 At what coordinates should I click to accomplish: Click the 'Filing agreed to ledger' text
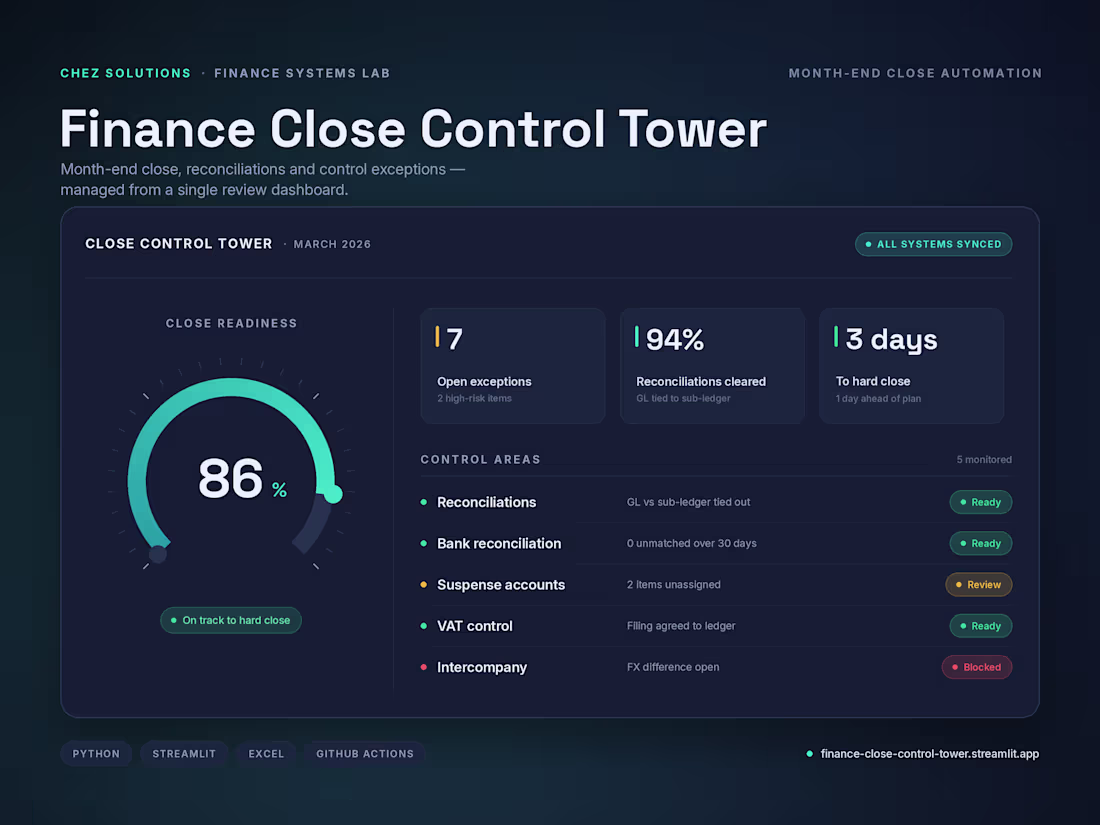pos(681,626)
